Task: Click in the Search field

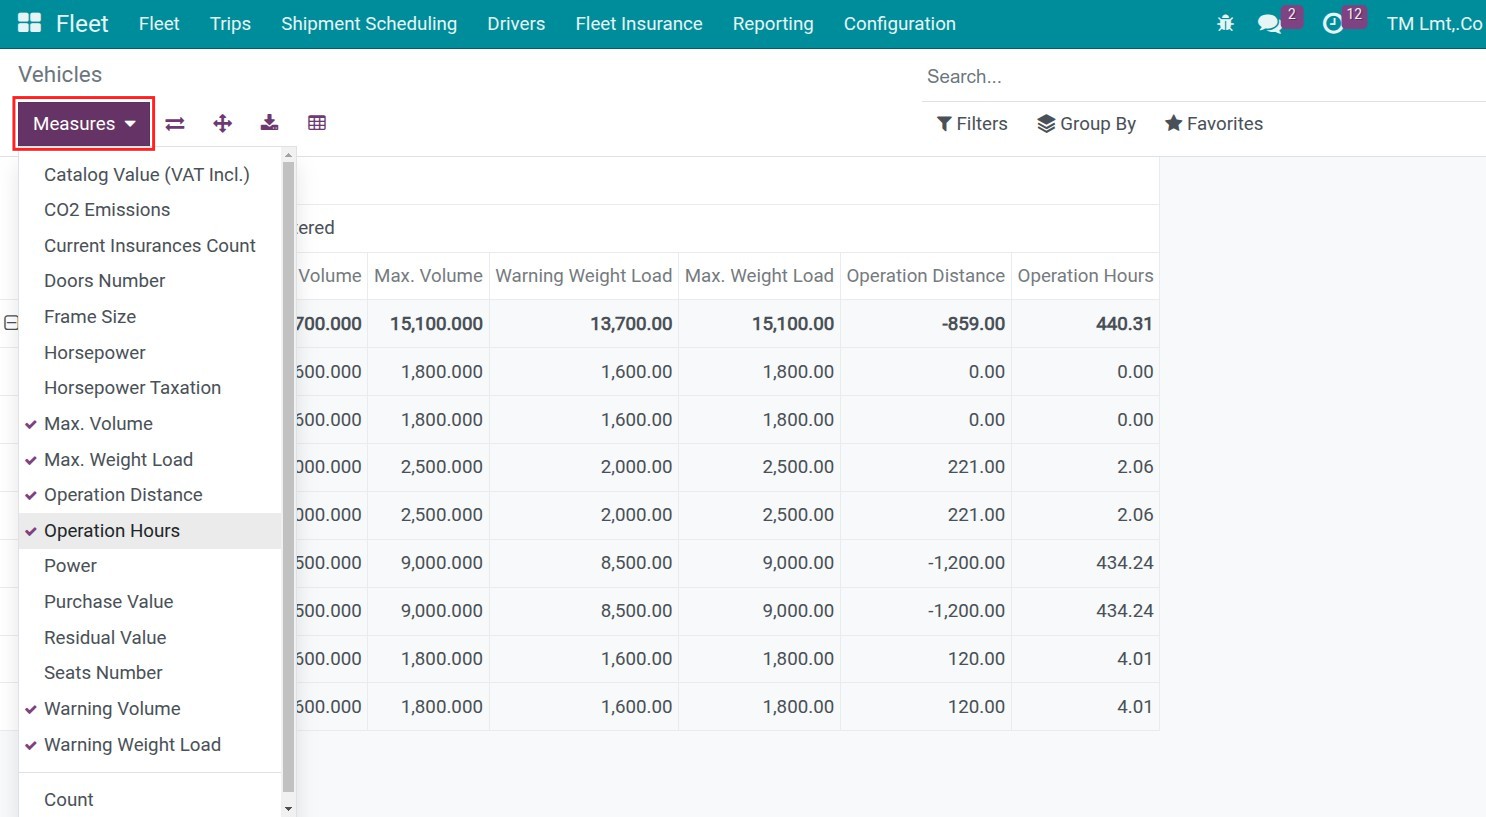Action: pos(1200,77)
